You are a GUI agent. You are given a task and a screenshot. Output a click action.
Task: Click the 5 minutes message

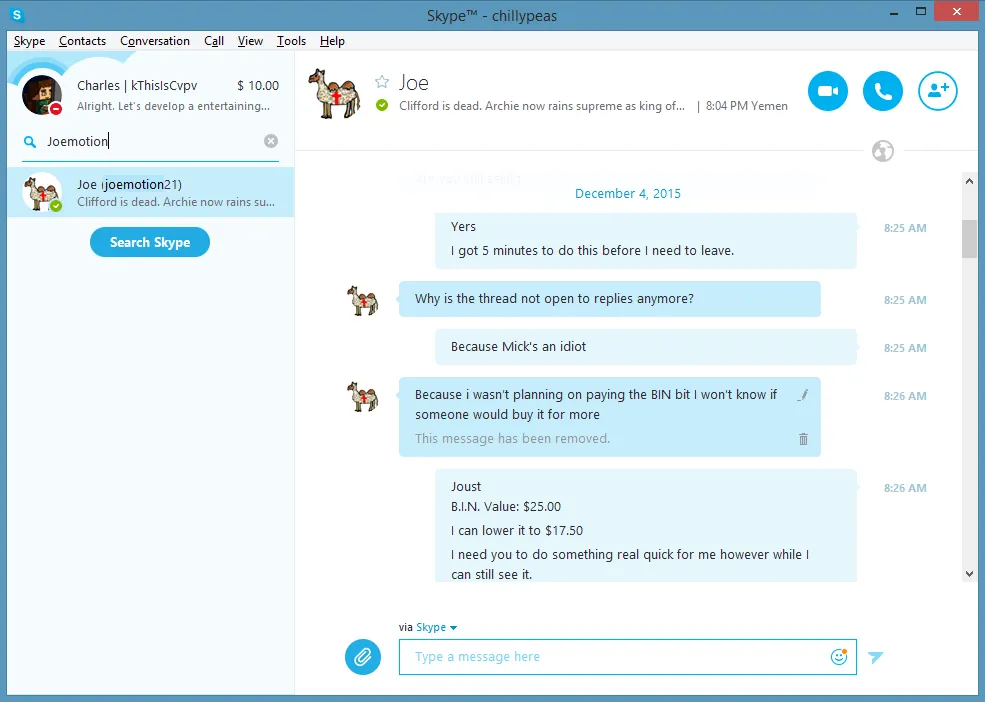tap(592, 251)
